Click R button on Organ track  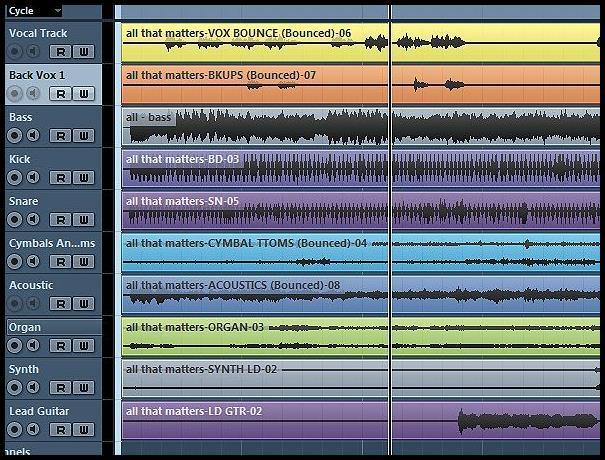click(x=61, y=346)
